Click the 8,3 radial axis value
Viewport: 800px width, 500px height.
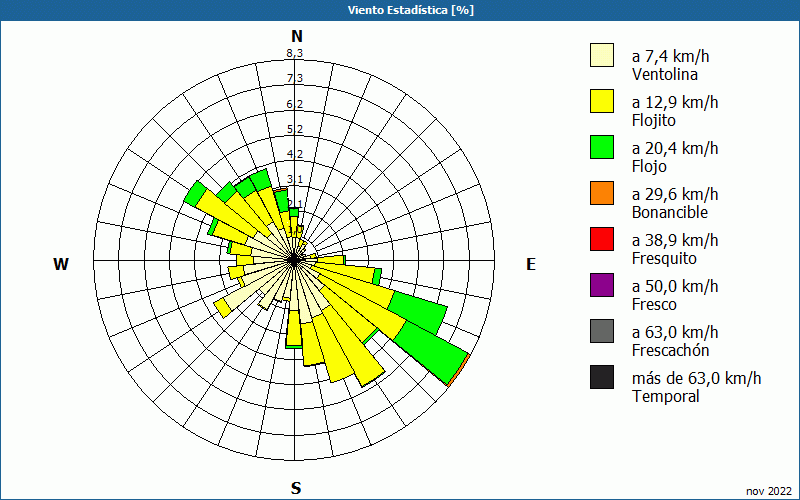pyautogui.click(x=295, y=53)
